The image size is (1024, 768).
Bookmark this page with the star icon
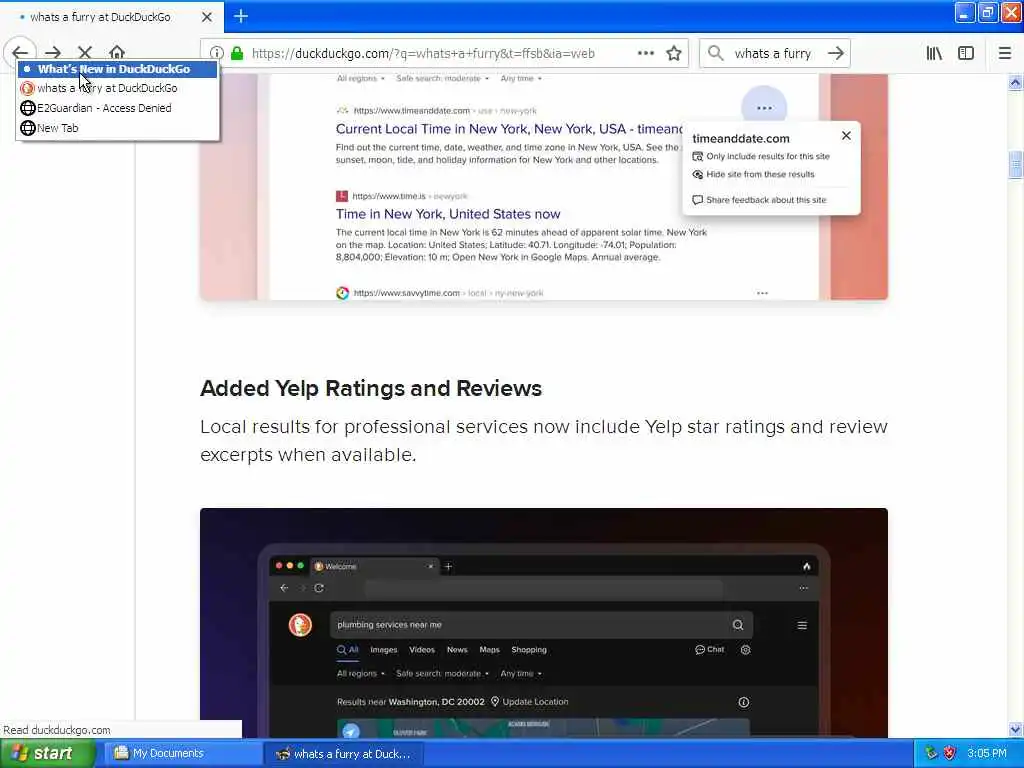[x=674, y=54]
